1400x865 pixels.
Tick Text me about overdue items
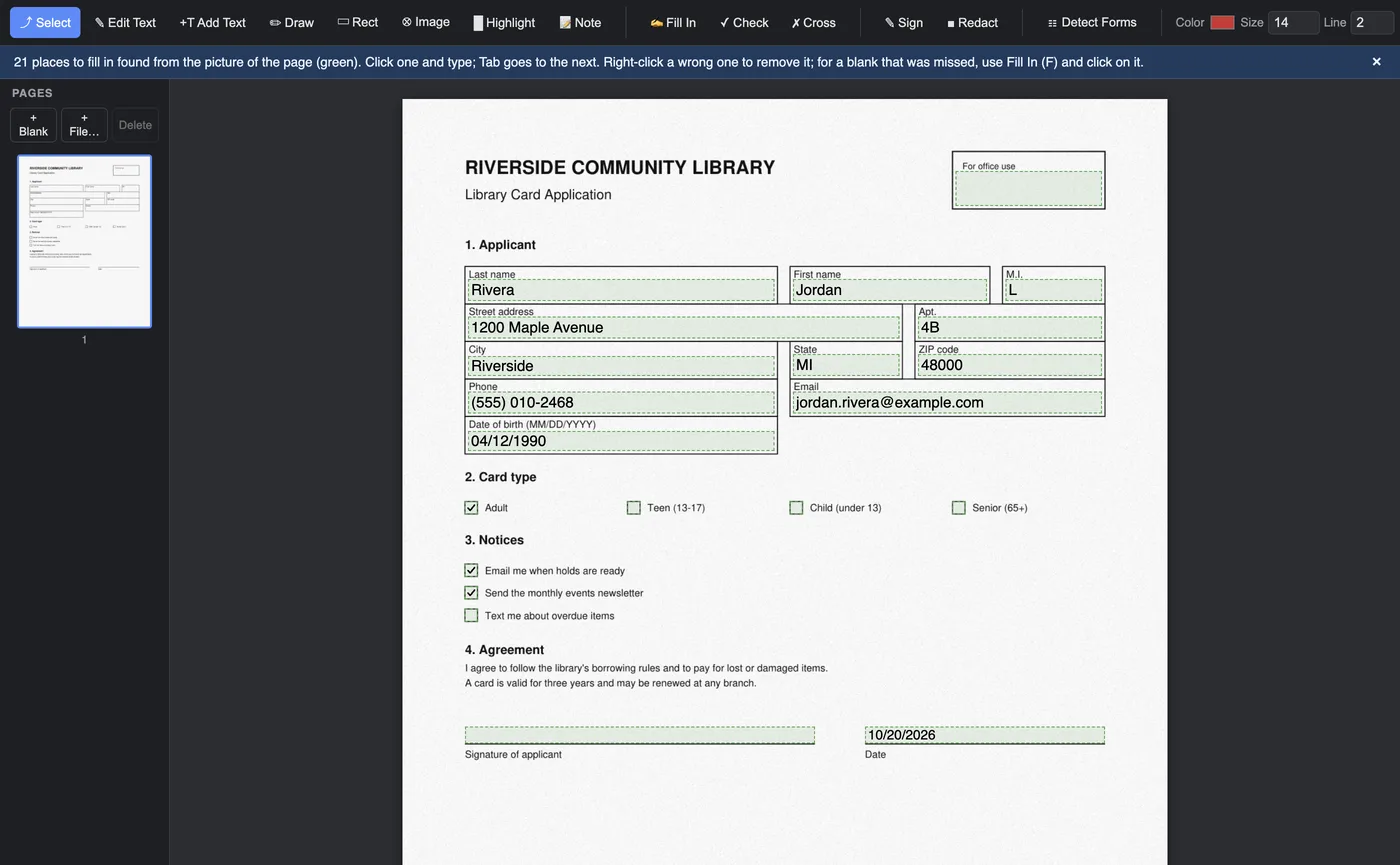pyautogui.click(x=471, y=615)
